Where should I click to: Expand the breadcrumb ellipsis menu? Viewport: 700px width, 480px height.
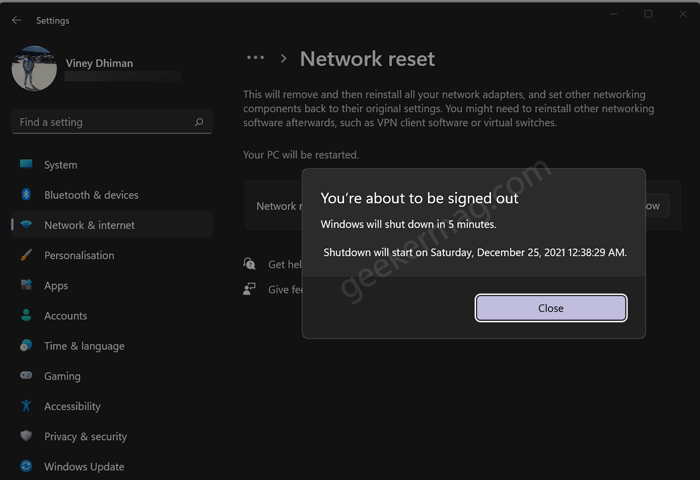pos(255,58)
